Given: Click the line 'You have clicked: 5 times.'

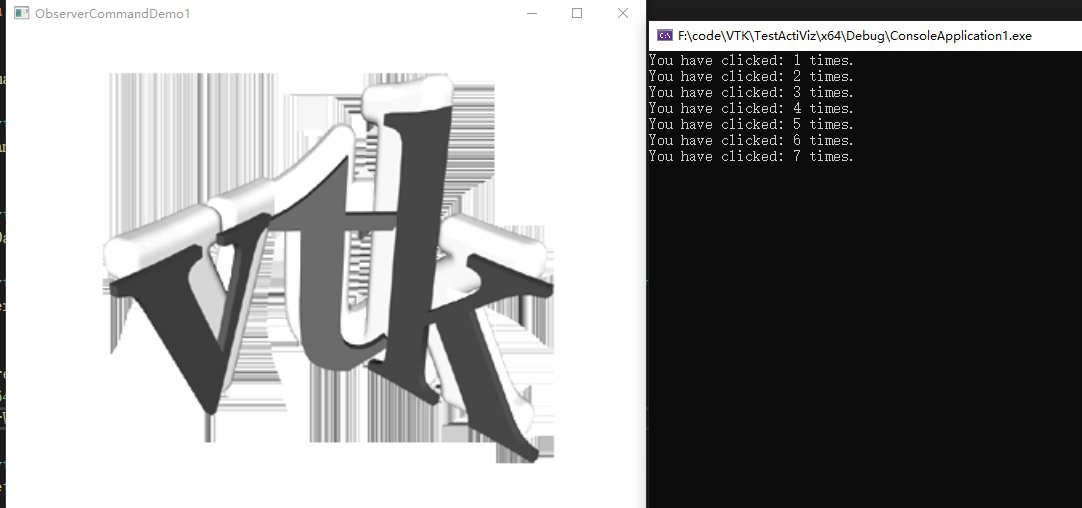Looking at the screenshot, I should 751,124.
